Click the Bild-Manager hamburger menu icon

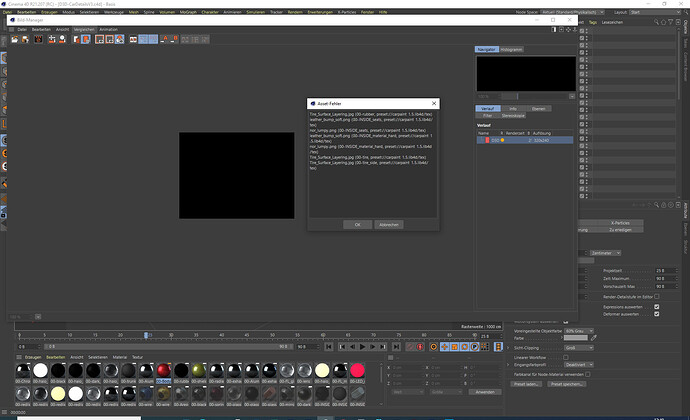tap(11, 29)
